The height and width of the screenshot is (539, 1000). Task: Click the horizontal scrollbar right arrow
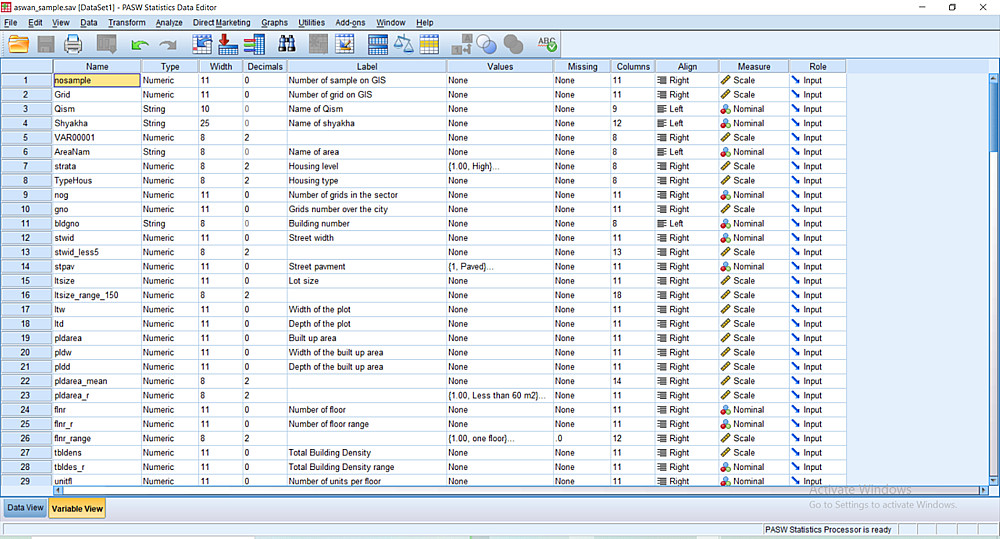pos(983,490)
